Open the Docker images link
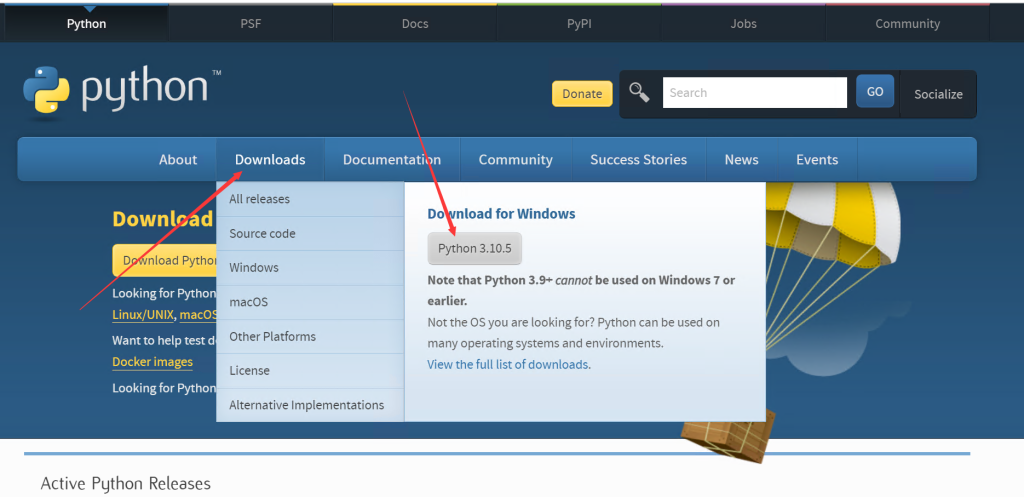This screenshot has height=497, width=1024. [152, 362]
